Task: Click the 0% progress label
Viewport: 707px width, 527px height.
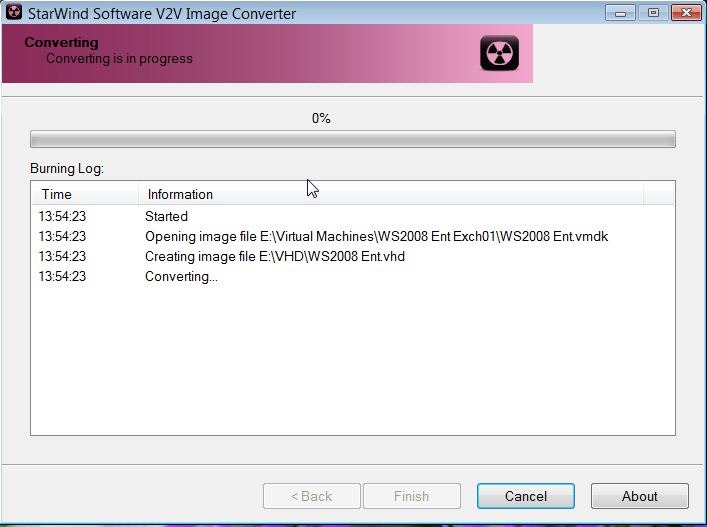Action: pyautogui.click(x=321, y=118)
